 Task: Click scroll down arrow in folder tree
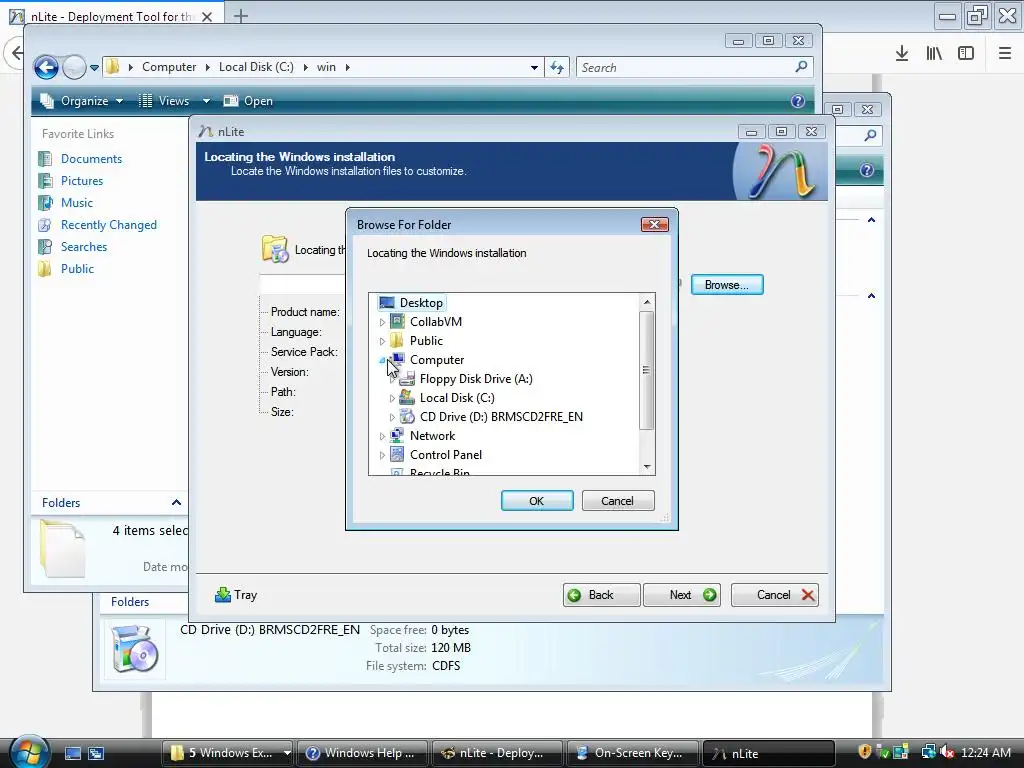coord(647,466)
